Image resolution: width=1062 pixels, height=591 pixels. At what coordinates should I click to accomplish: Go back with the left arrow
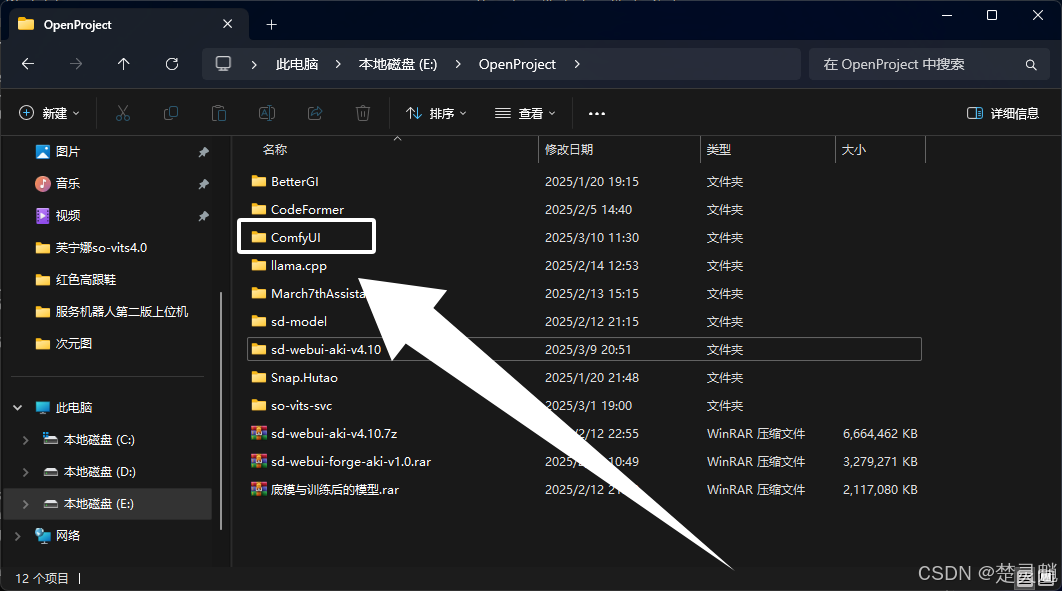coord(28,64)
